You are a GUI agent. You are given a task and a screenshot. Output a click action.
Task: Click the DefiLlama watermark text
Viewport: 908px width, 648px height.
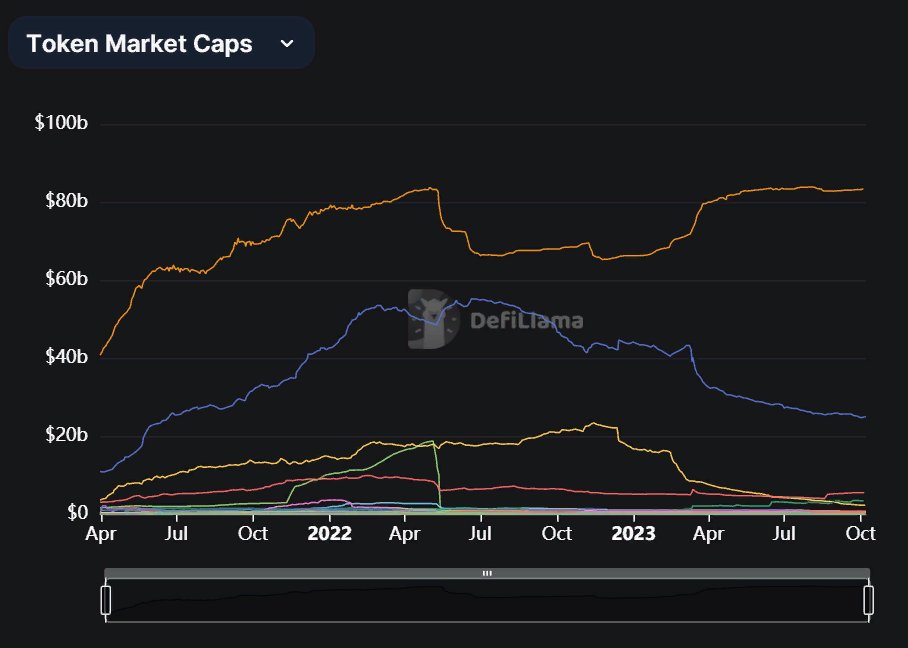(526, 321)
